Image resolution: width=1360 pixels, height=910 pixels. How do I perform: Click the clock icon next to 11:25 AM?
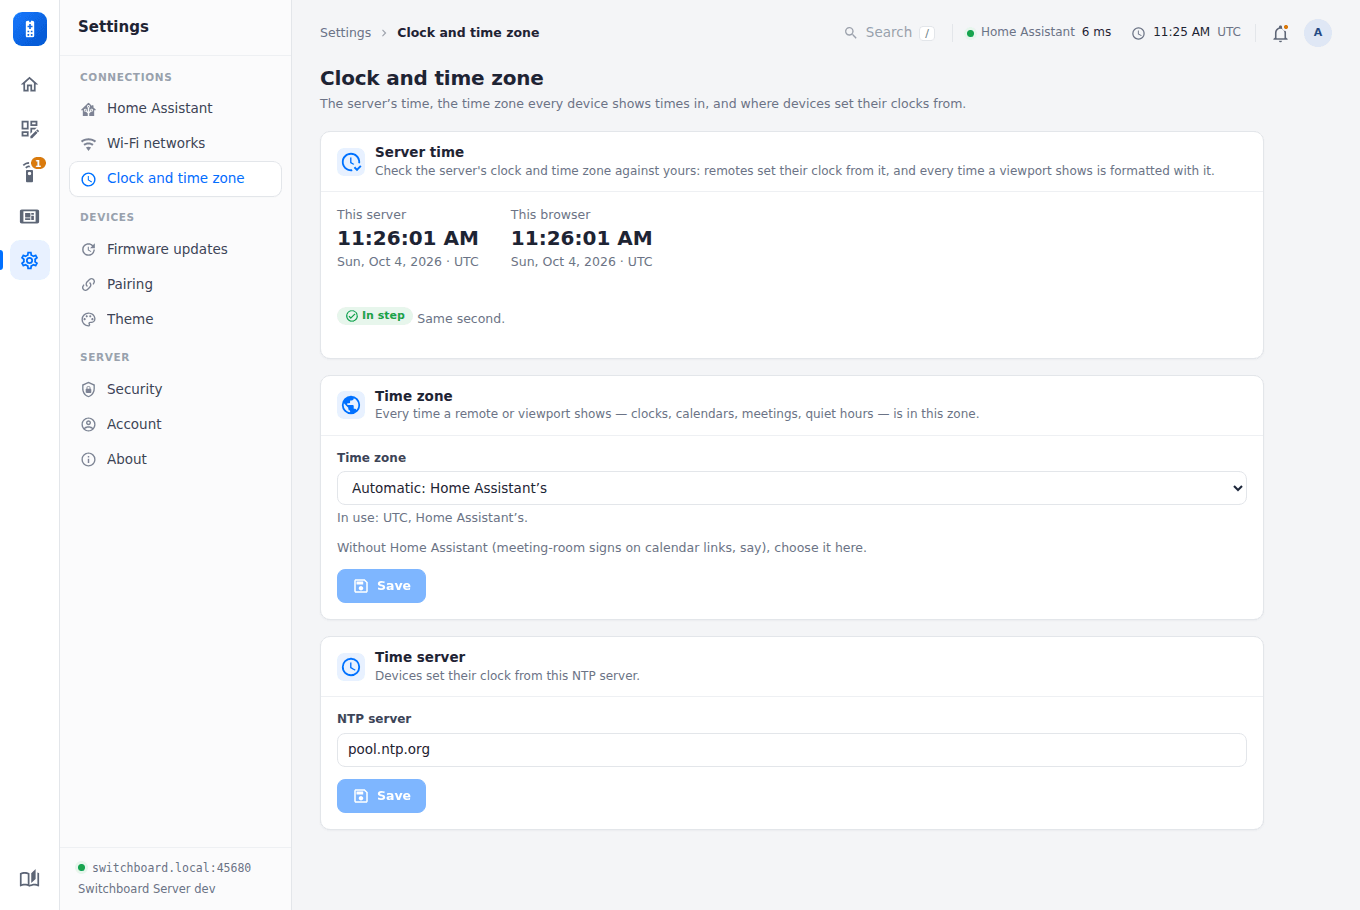click(x=1138, y=33)
